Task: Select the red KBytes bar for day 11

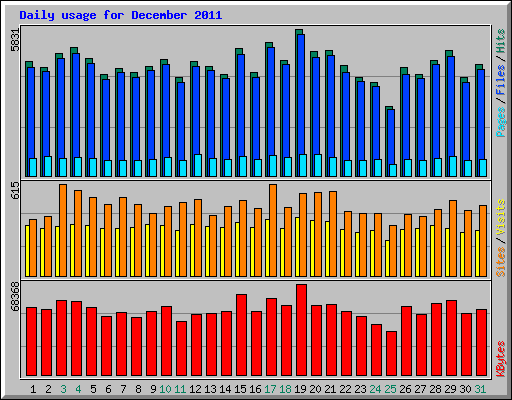Action: click(x=181, y=349)
